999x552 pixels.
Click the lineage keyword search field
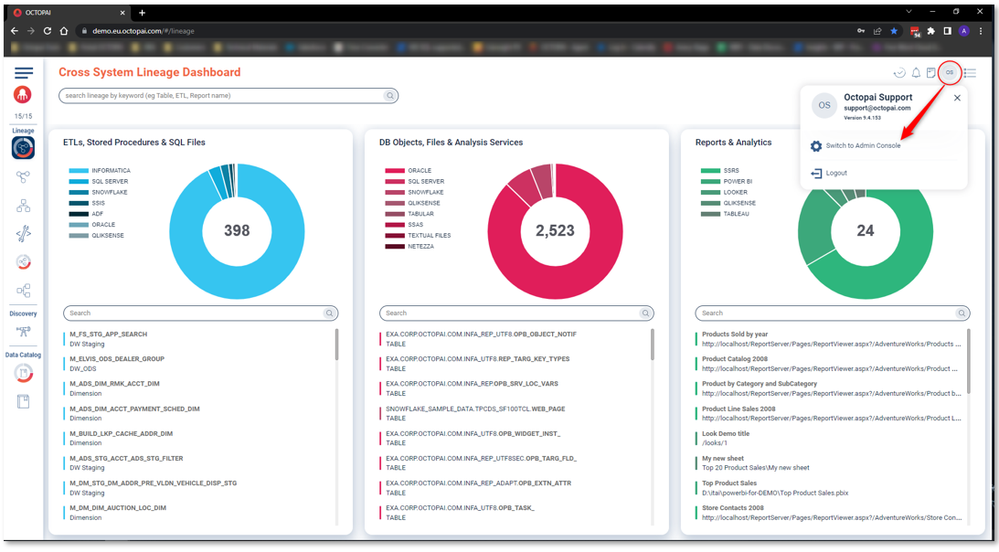228,96
